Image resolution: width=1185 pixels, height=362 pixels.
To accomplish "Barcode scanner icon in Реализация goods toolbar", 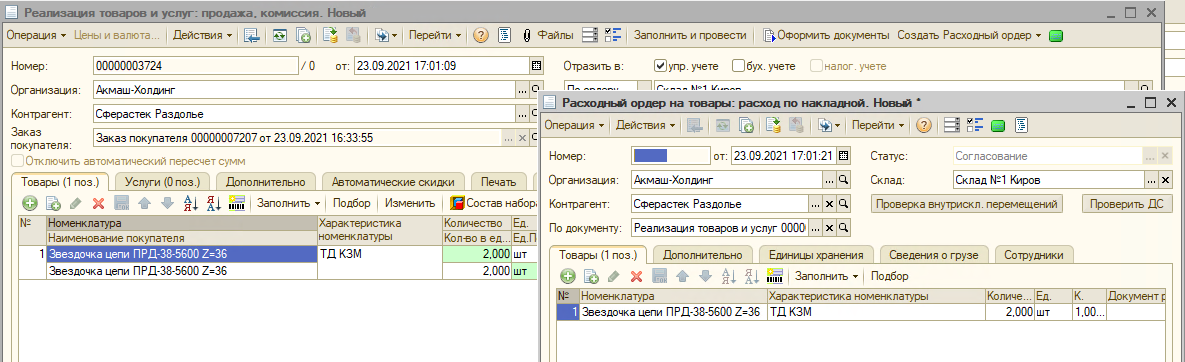I will [x=237, y=203].
